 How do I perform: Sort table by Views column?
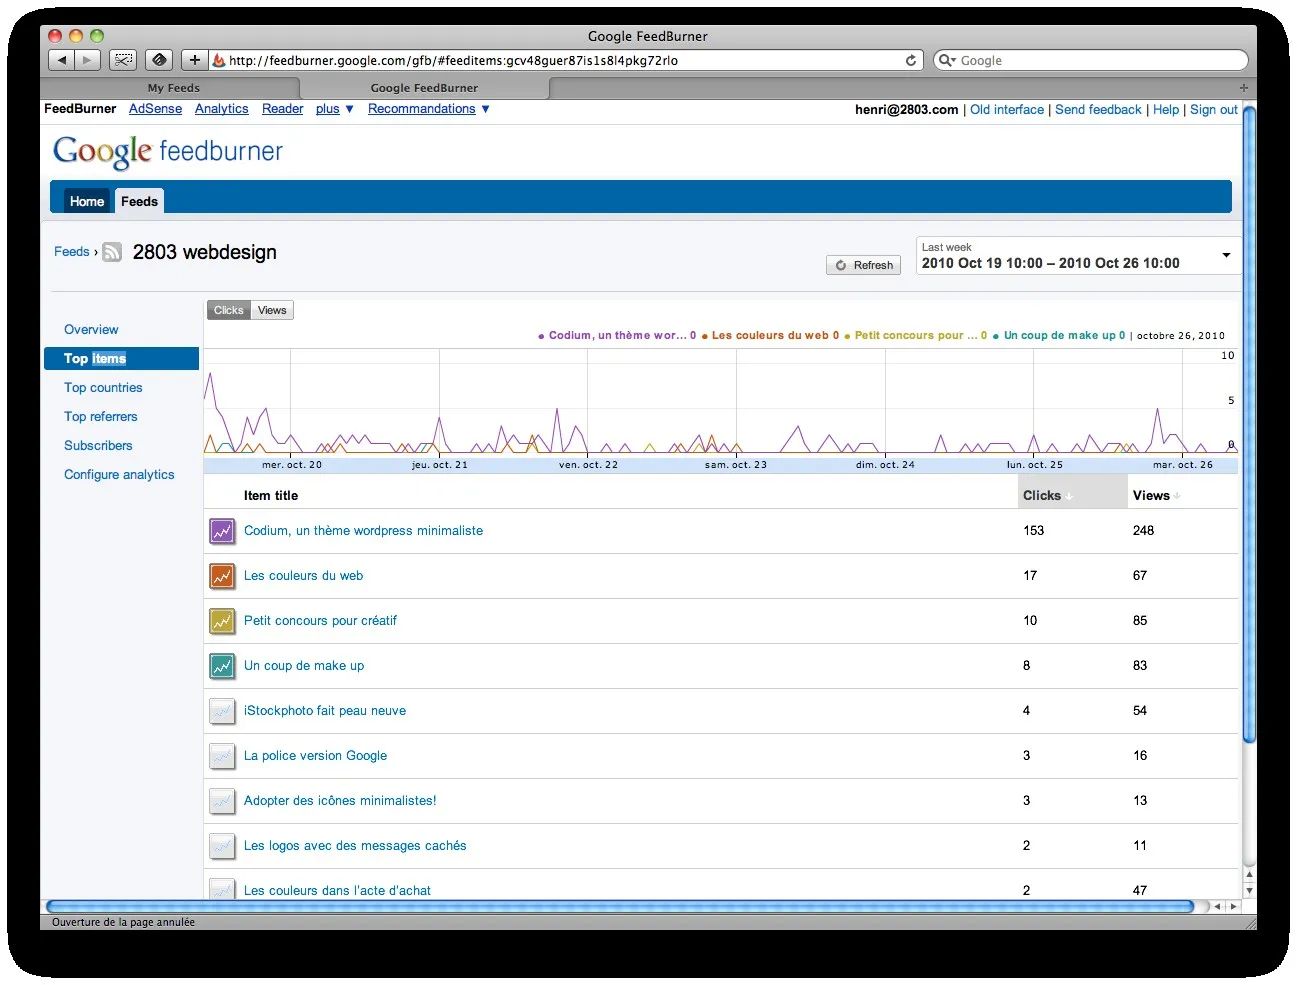tap(1156, 495)
